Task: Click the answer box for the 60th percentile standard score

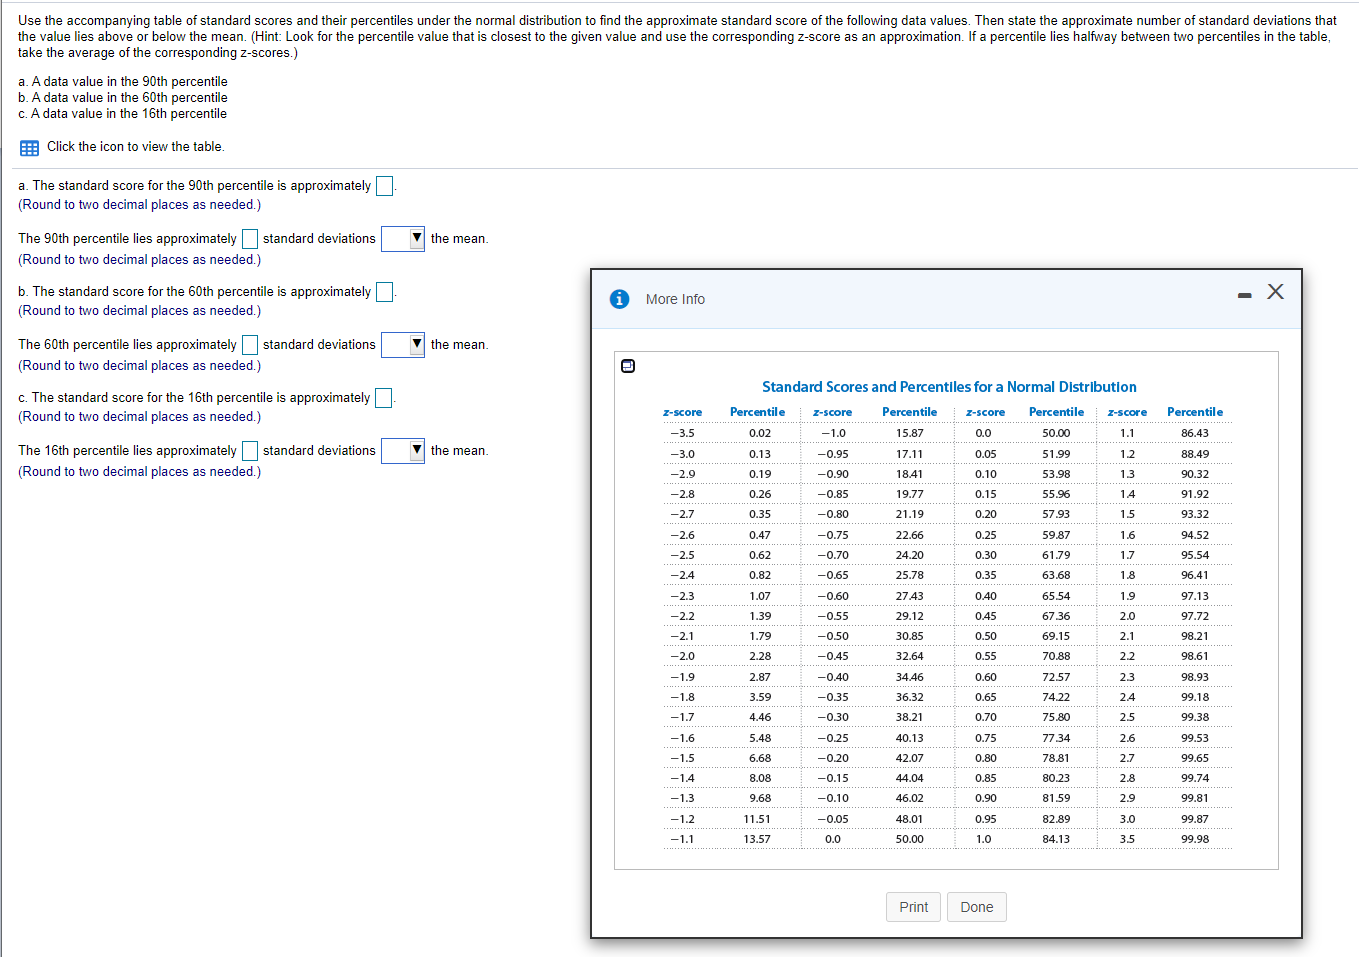Action: tap(383, 291)
